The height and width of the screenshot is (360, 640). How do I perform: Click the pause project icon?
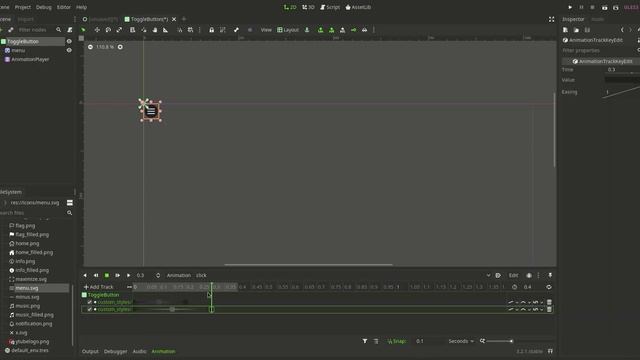point(581,7)
